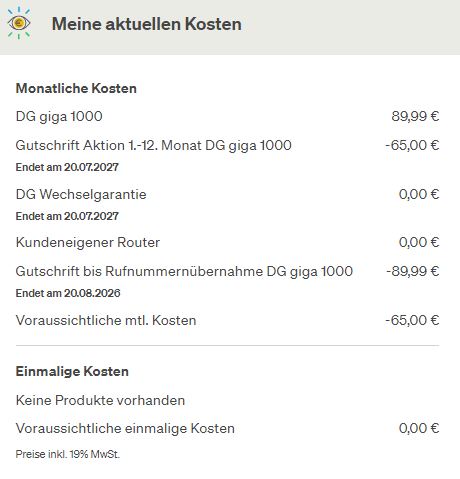Image resolution: width=460 pixels, height=479 pixels.
Task: Select the end date under DG Wechselgarantie
Action: (x=67, y=216)
